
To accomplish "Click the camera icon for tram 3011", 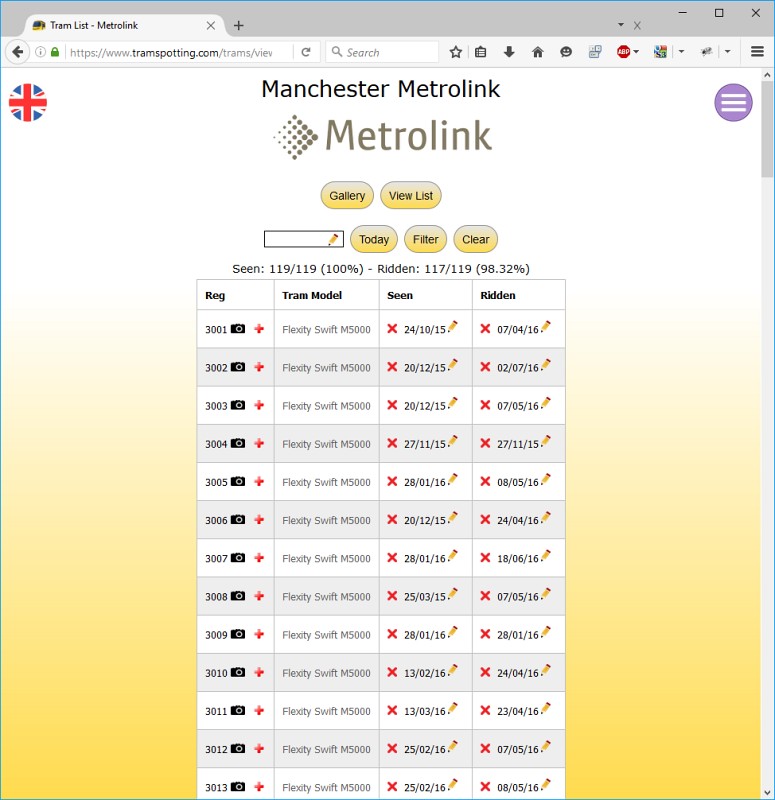I will [238, 710].
